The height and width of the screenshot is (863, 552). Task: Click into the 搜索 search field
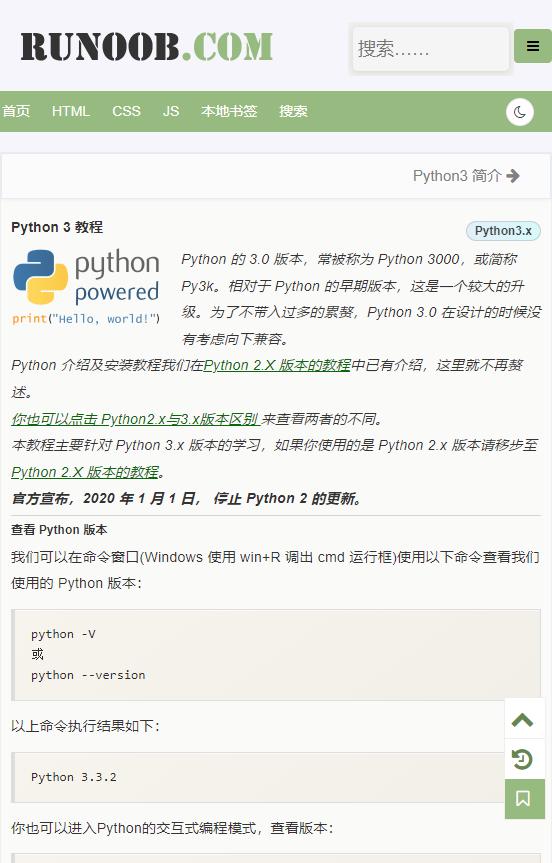[430, 49]
